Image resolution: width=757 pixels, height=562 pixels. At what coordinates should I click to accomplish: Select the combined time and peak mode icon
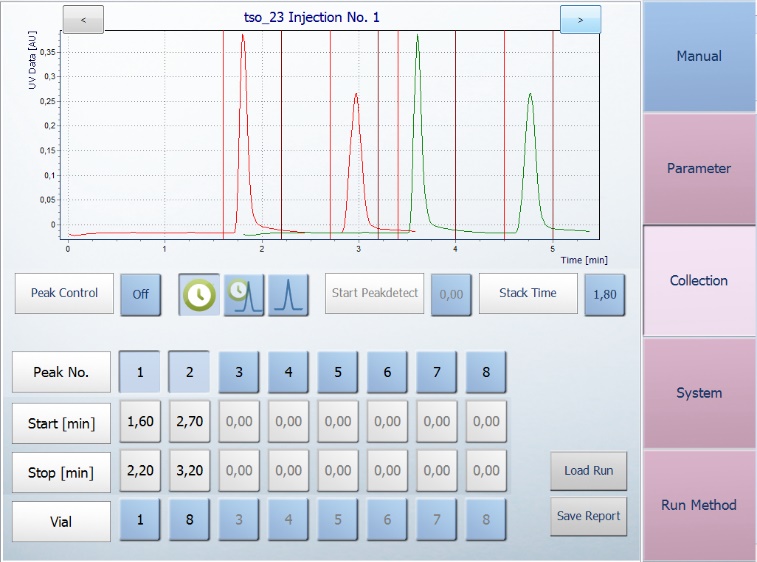243,295
